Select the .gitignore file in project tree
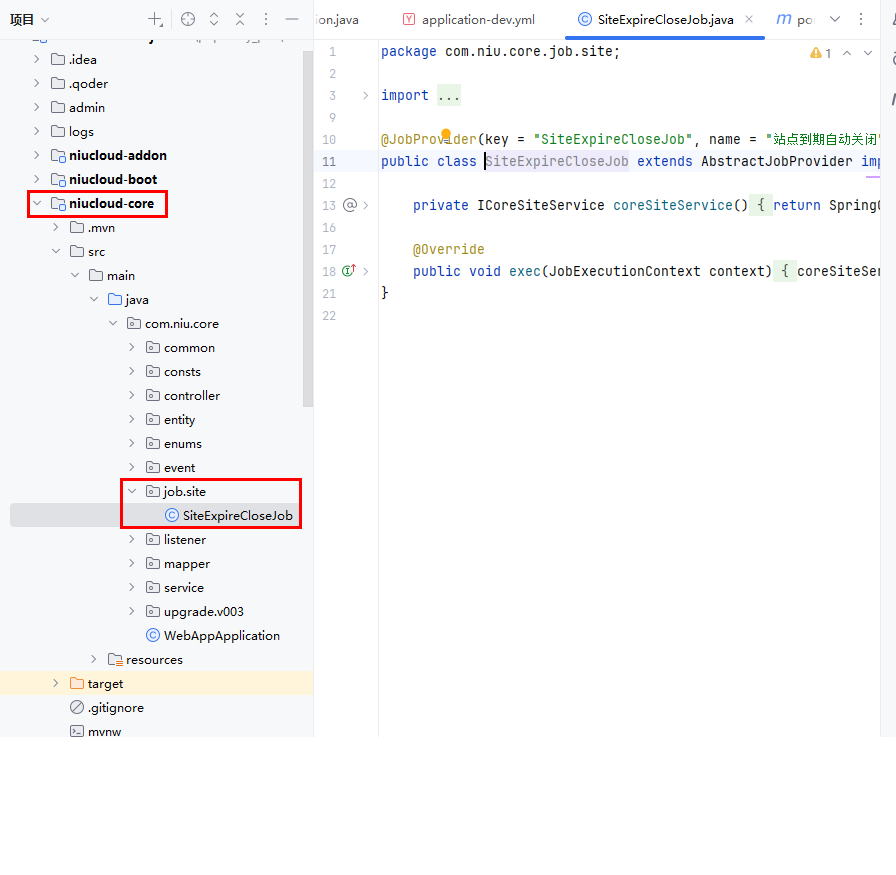This screenshot has height=875, width=896. (x=115, y=708)
